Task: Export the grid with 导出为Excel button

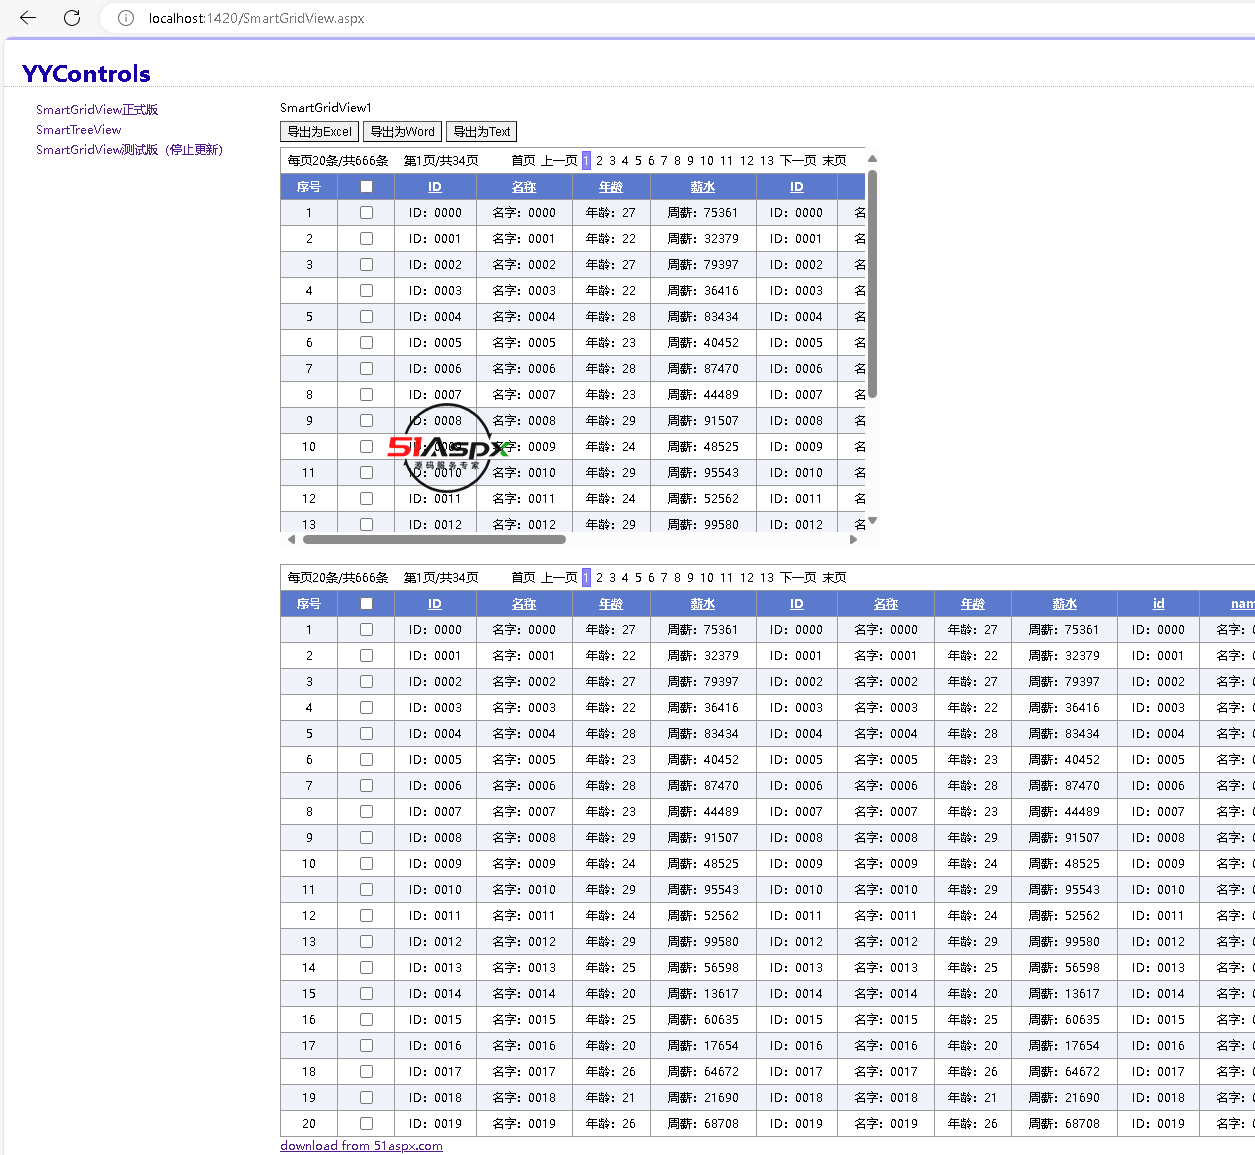Action: point(319,132)
